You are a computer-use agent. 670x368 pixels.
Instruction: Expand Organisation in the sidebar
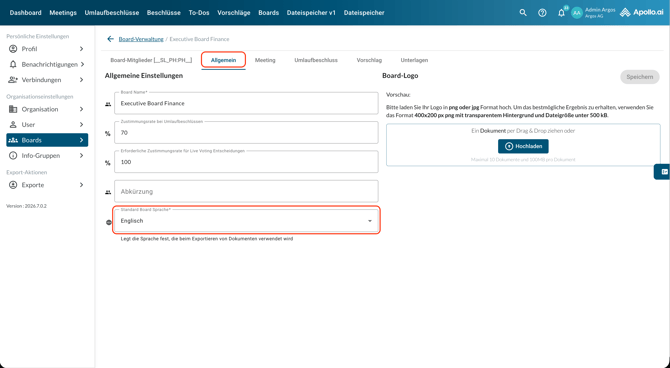pyautogui.click(x=46, y=109)
